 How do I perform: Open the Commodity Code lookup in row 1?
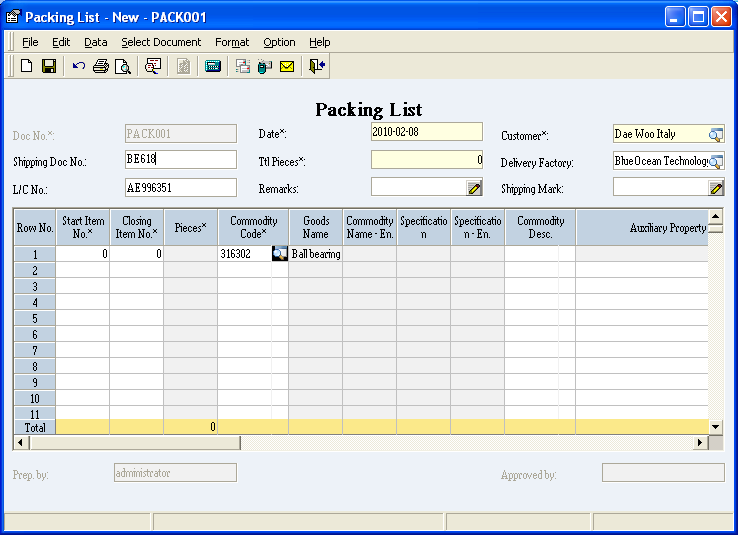280,254
